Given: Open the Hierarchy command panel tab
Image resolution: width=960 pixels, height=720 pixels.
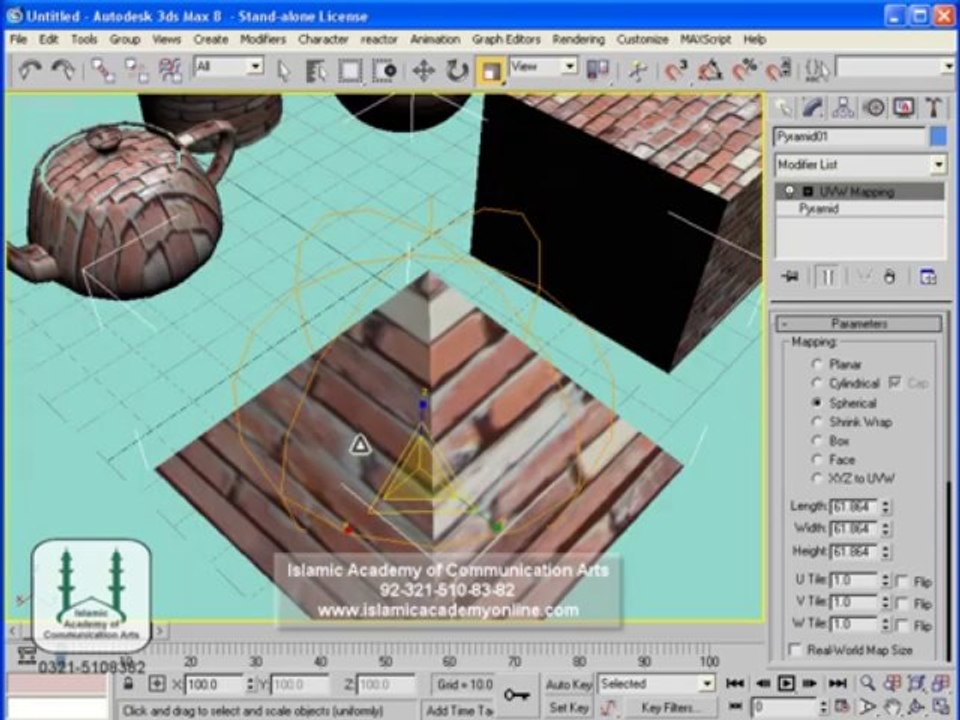Looking at the screenshot, I should [844, 108].
